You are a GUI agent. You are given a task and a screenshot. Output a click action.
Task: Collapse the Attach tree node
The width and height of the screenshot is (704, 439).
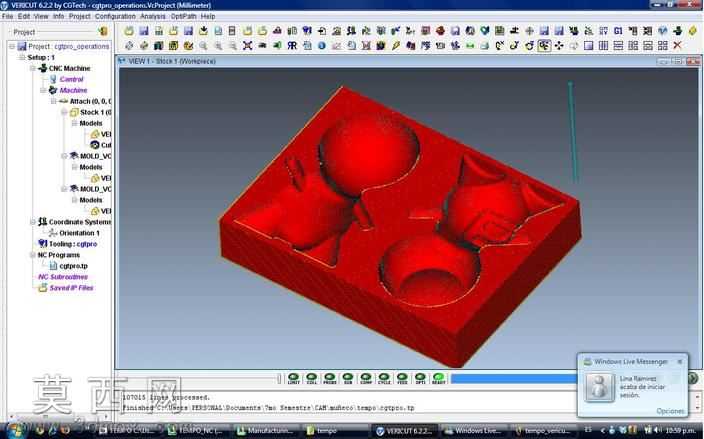tap(54, 101)
